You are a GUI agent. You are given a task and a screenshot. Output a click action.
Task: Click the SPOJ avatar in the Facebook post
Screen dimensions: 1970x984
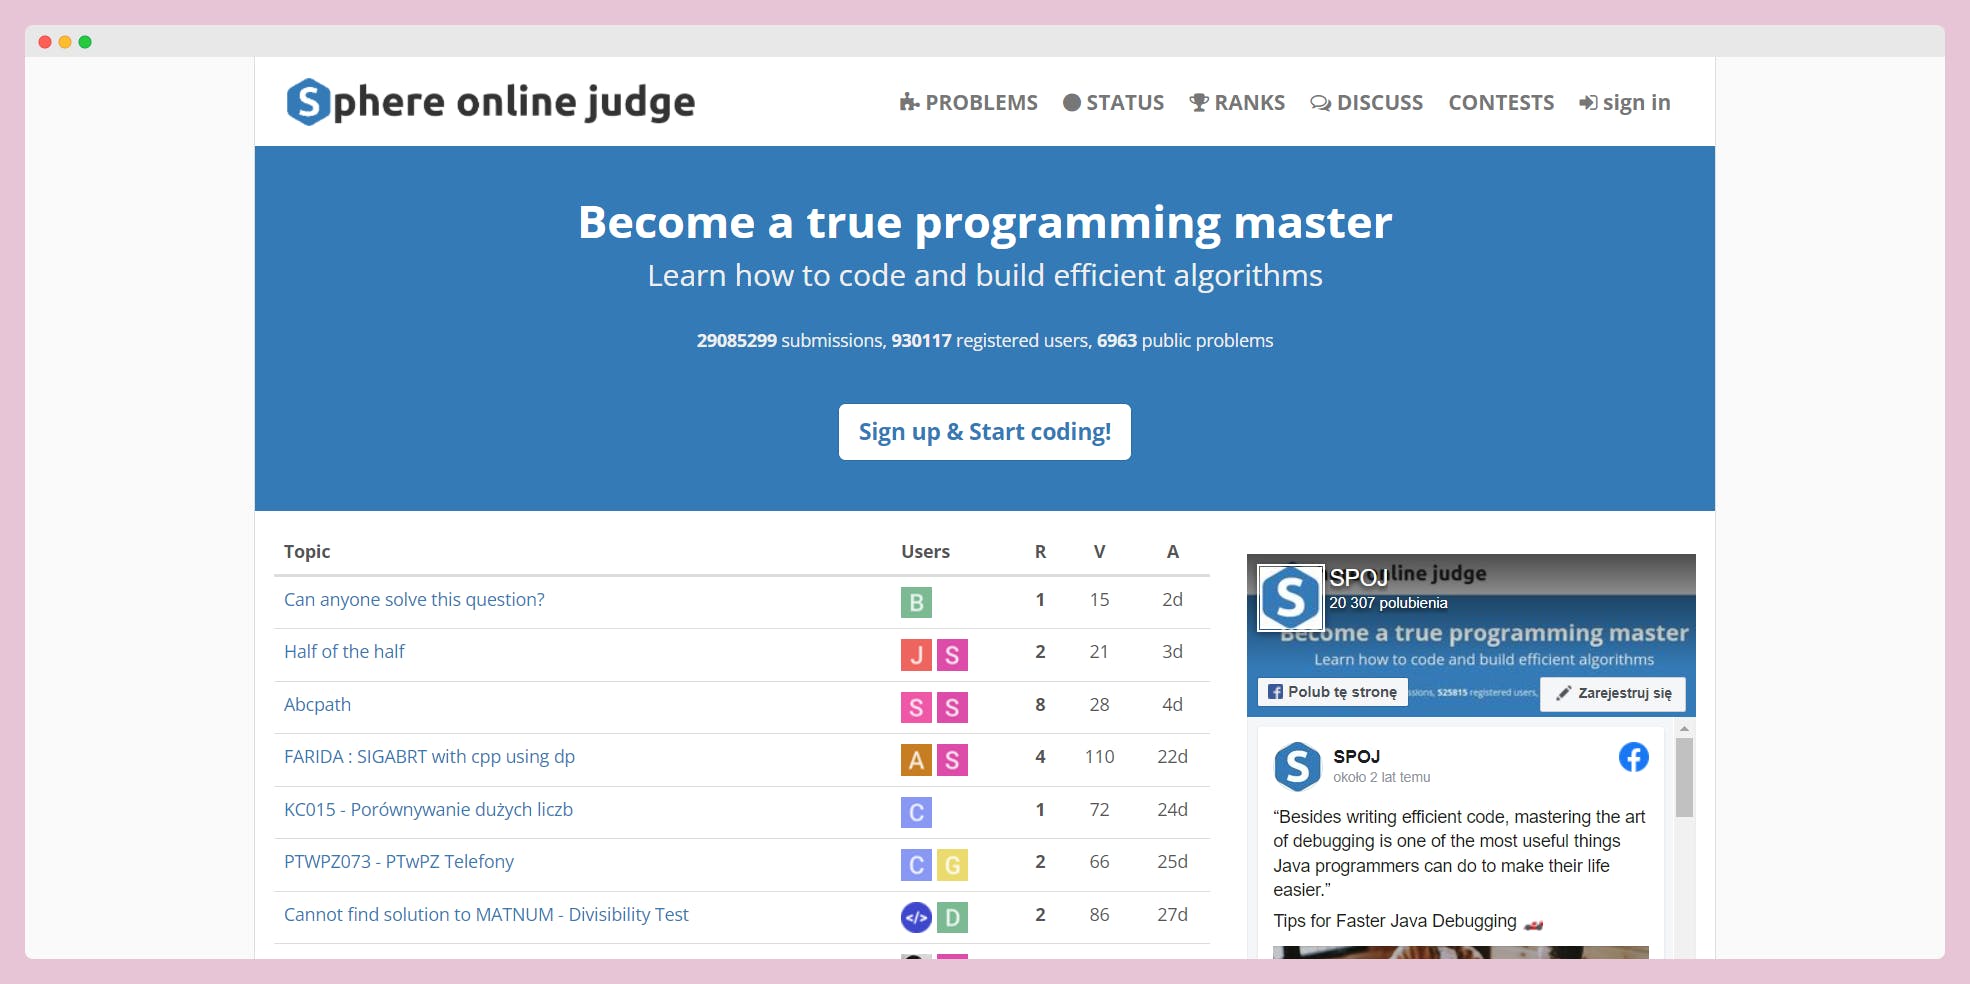tap(1297, 767)
